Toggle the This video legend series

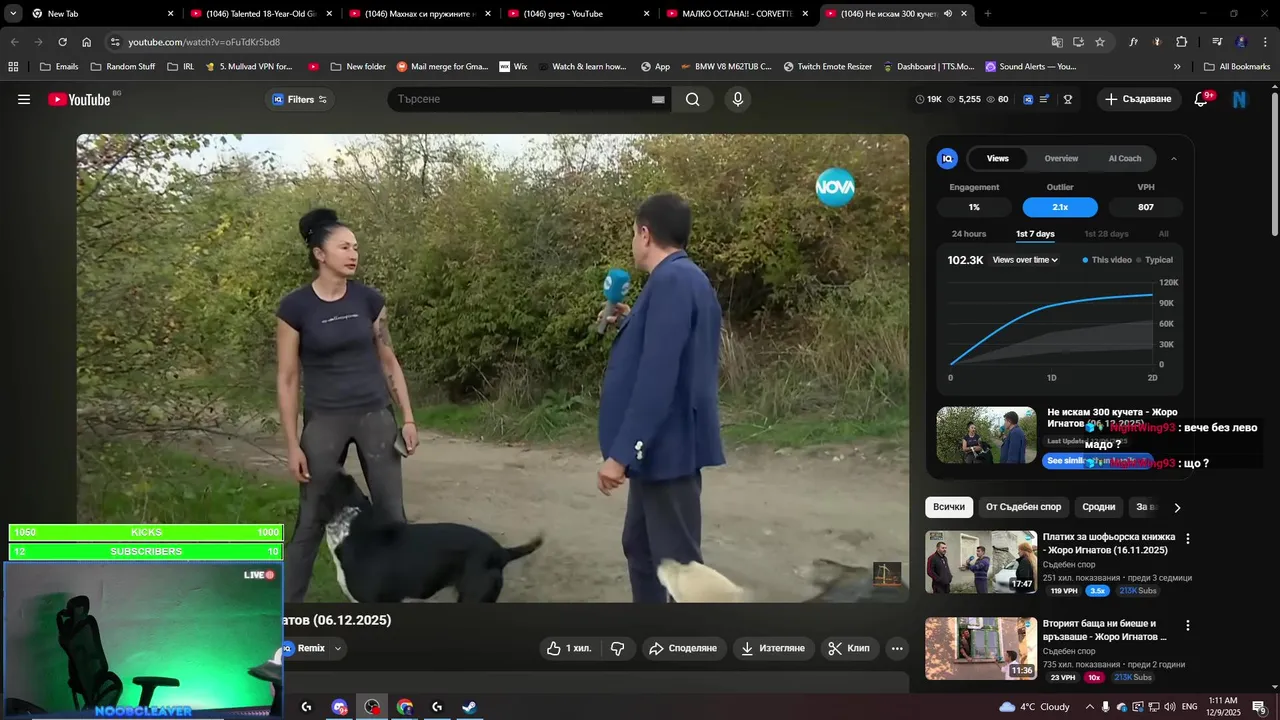pos(1107,260)
